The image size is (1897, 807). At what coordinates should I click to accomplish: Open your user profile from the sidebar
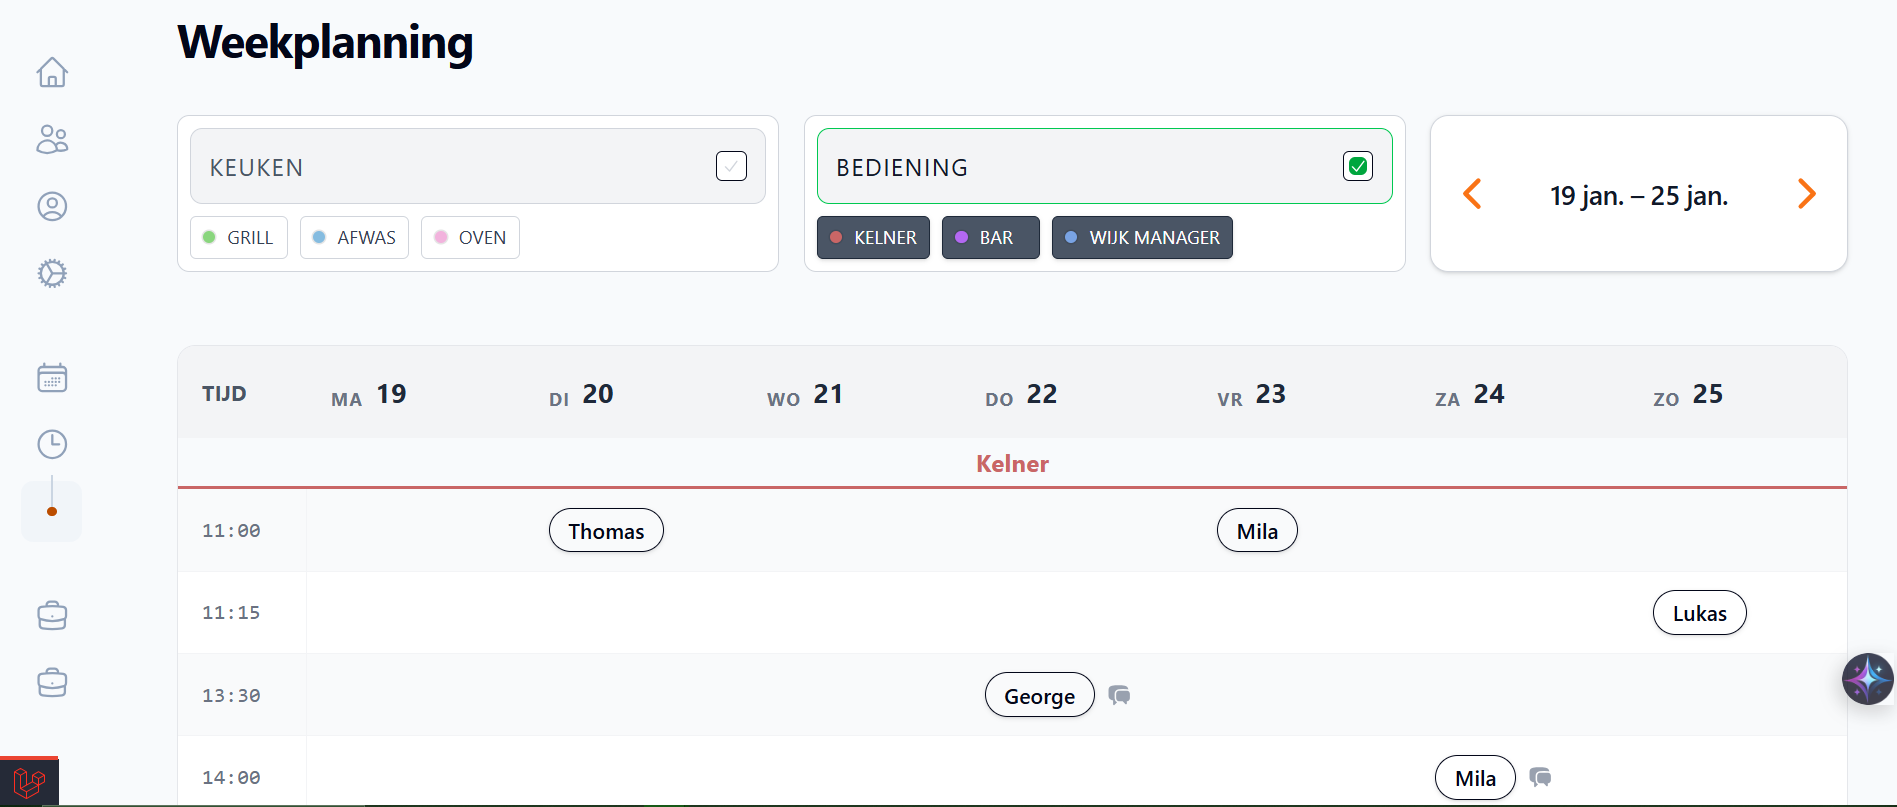coord(52,206)
